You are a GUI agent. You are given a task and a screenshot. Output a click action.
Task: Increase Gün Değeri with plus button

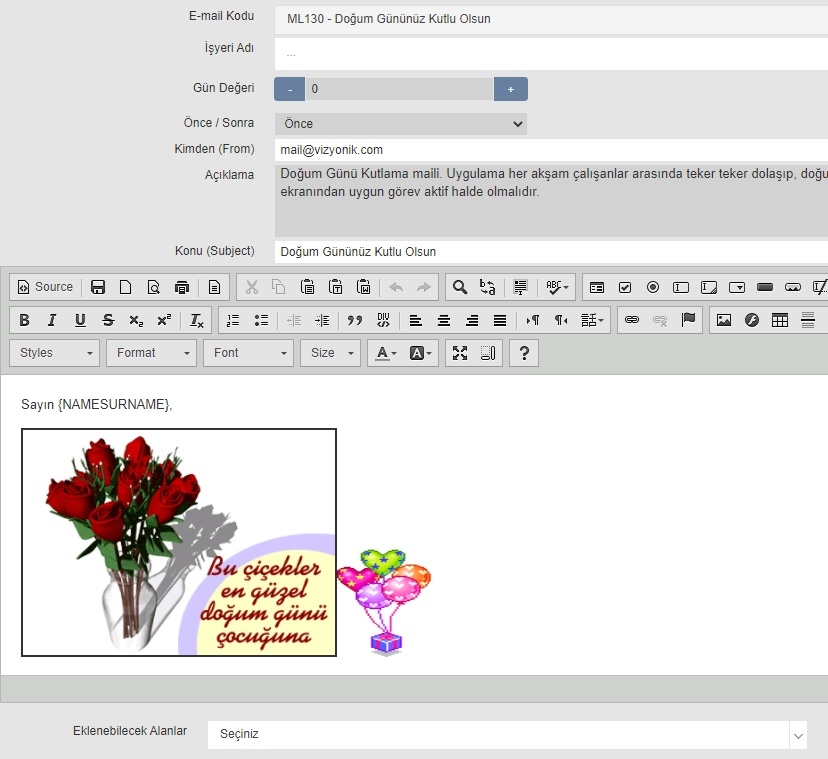coord(511,89)
